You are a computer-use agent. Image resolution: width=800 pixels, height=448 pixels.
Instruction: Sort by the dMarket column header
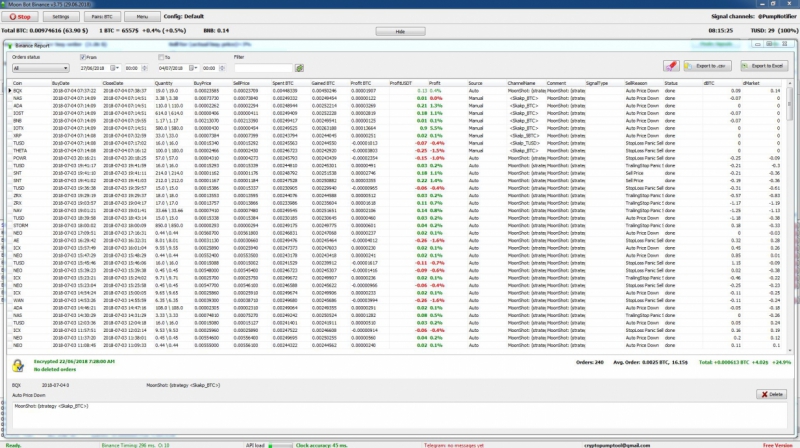[x=751, y=83]
